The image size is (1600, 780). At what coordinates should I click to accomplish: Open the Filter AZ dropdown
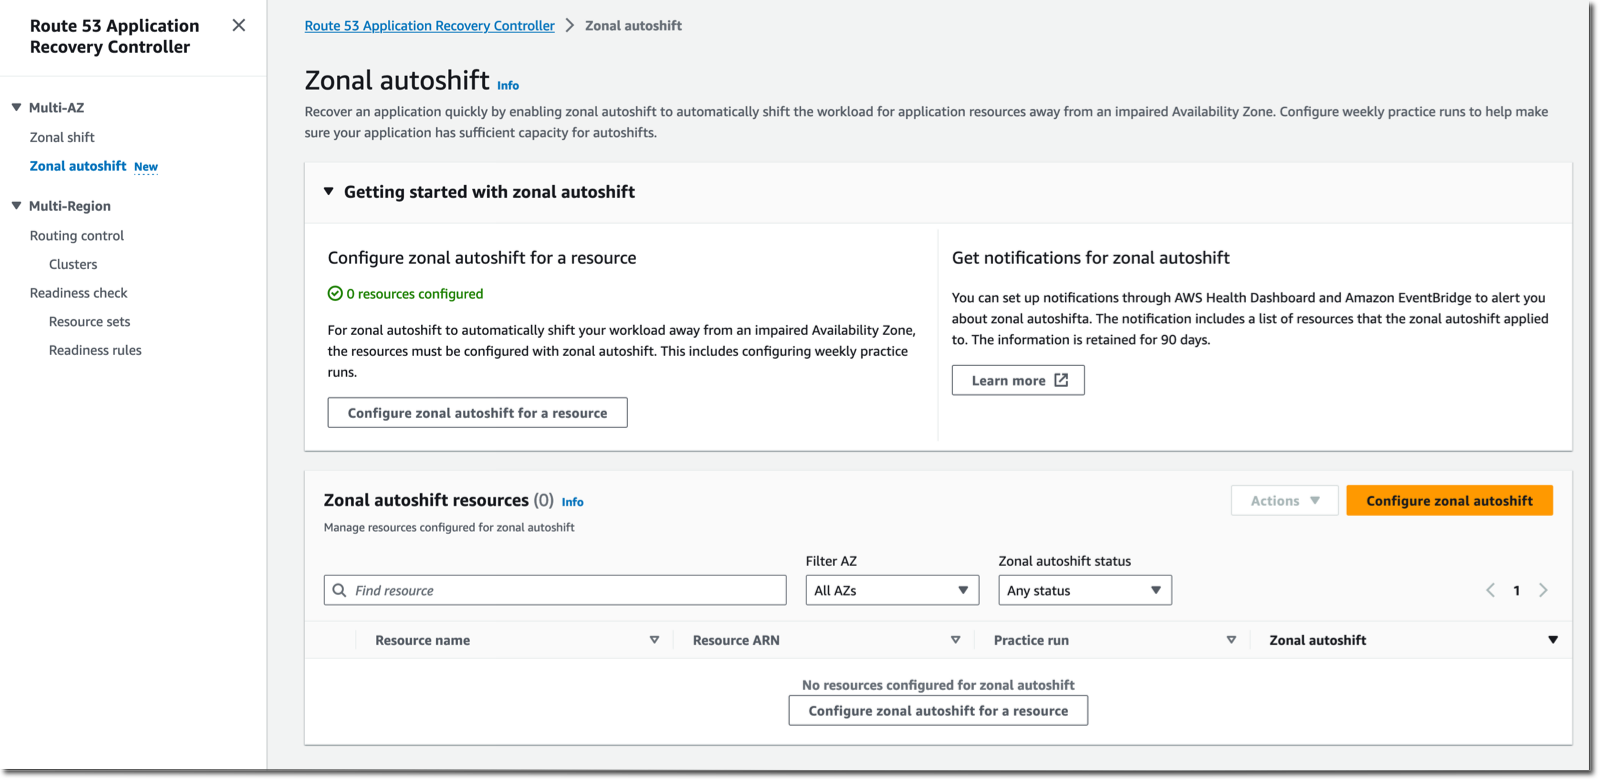[x=891, y=590]
